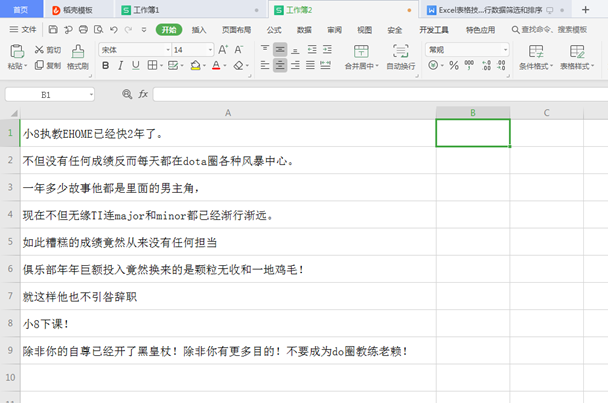Apply red font color A
Screen dimensions: 608x403
coord(216,66)
